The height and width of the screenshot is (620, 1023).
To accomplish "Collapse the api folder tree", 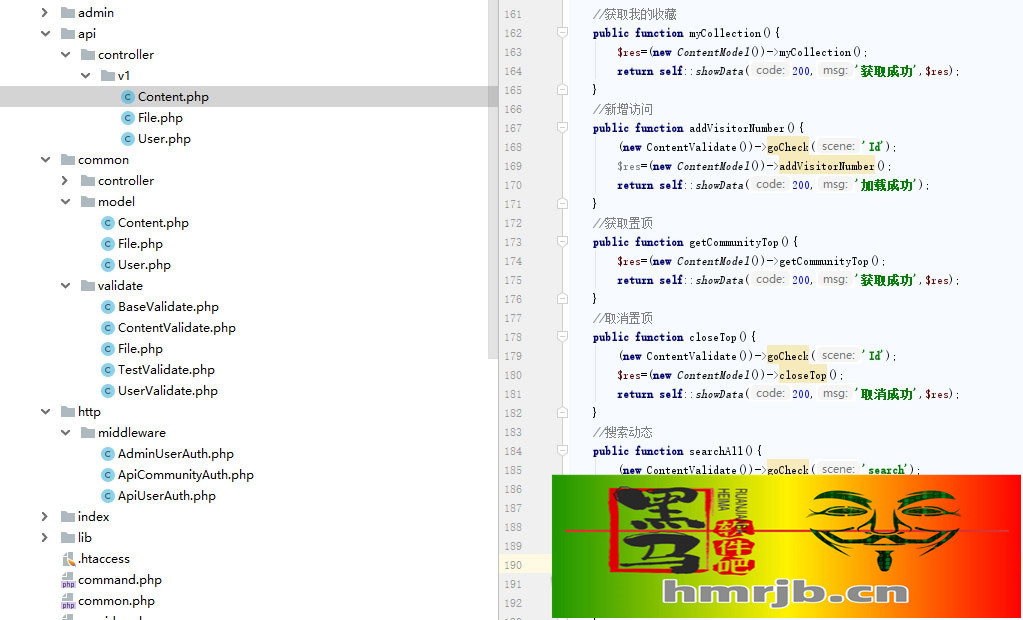I will pyautogui.click(x=44, y=34).
